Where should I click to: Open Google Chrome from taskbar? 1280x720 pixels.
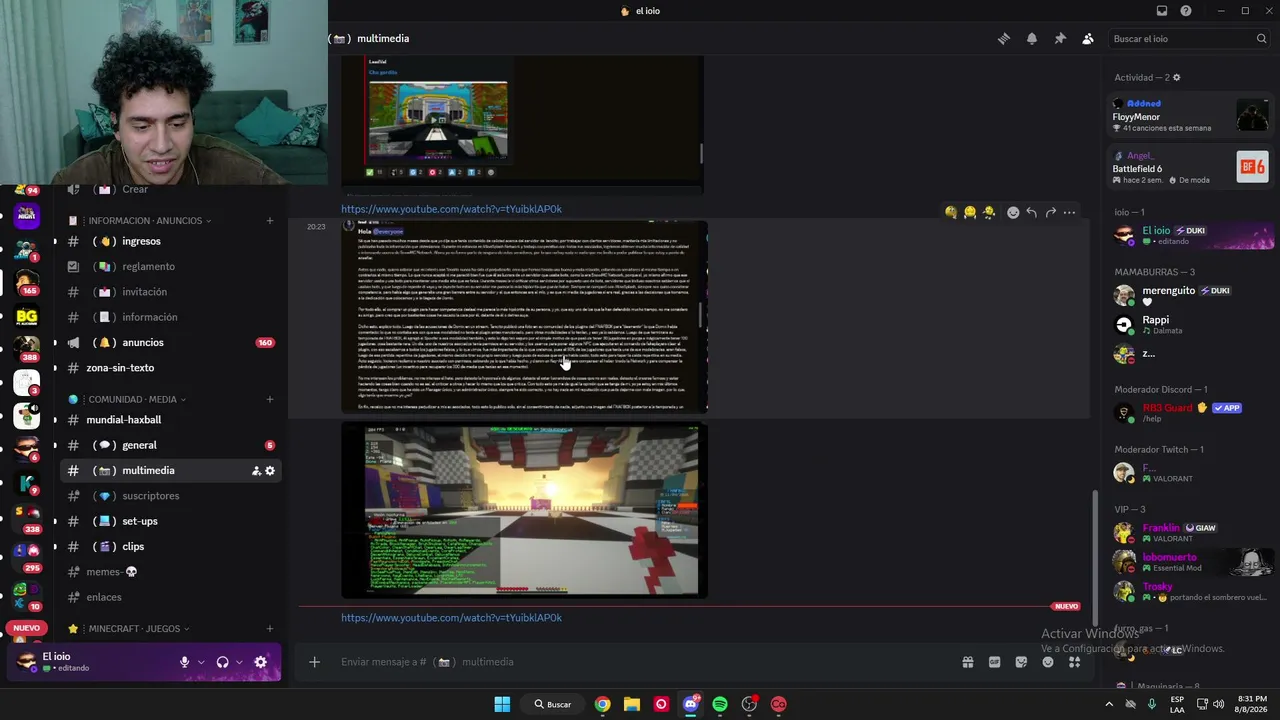(x=602, y=704)
